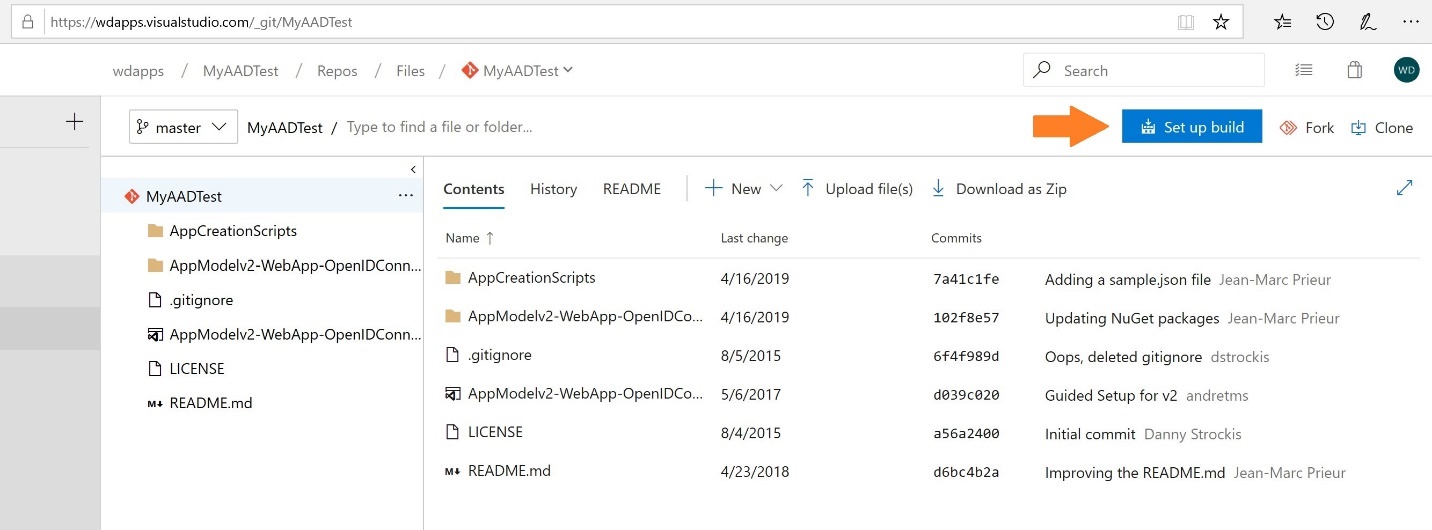
Task: Open commit 102f8e57
Action: (966, 318)
